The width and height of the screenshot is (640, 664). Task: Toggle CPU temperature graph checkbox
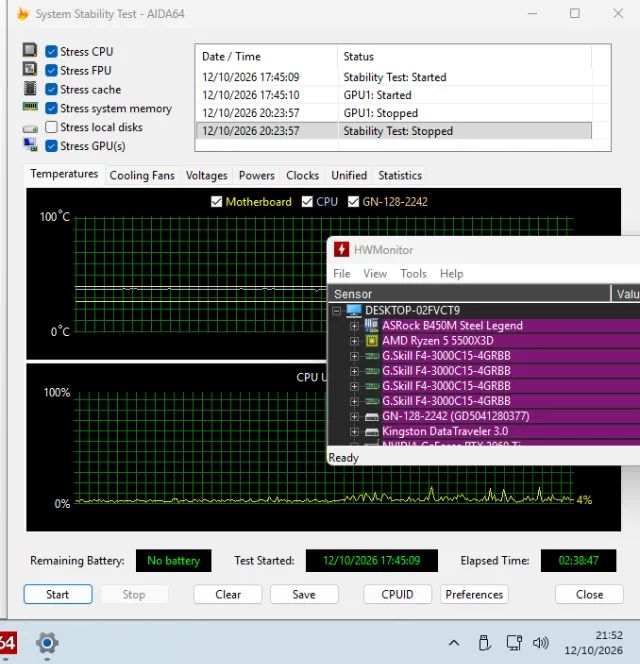pyautogui.click(x=307, y=202)
